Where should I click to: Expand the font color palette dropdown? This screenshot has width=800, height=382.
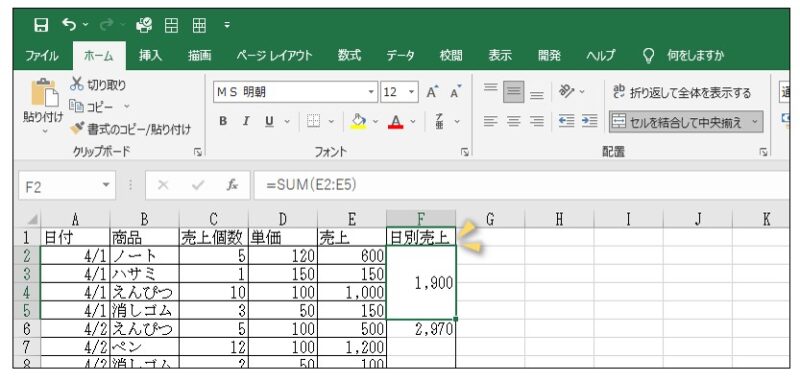coord(413,122)
